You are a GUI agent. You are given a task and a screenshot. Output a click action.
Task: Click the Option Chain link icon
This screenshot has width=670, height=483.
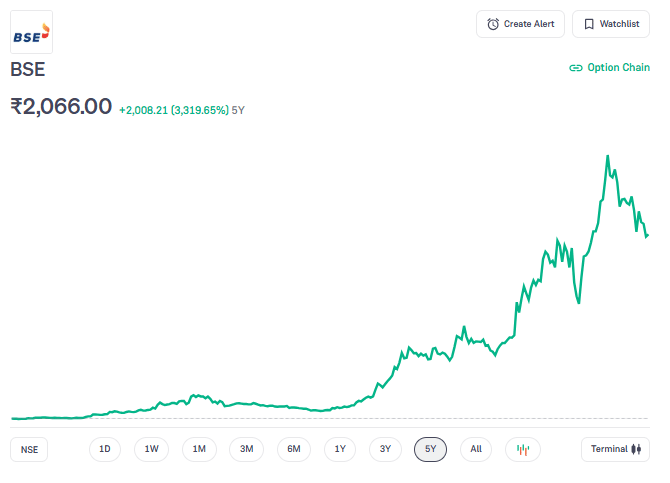point(575,68)
